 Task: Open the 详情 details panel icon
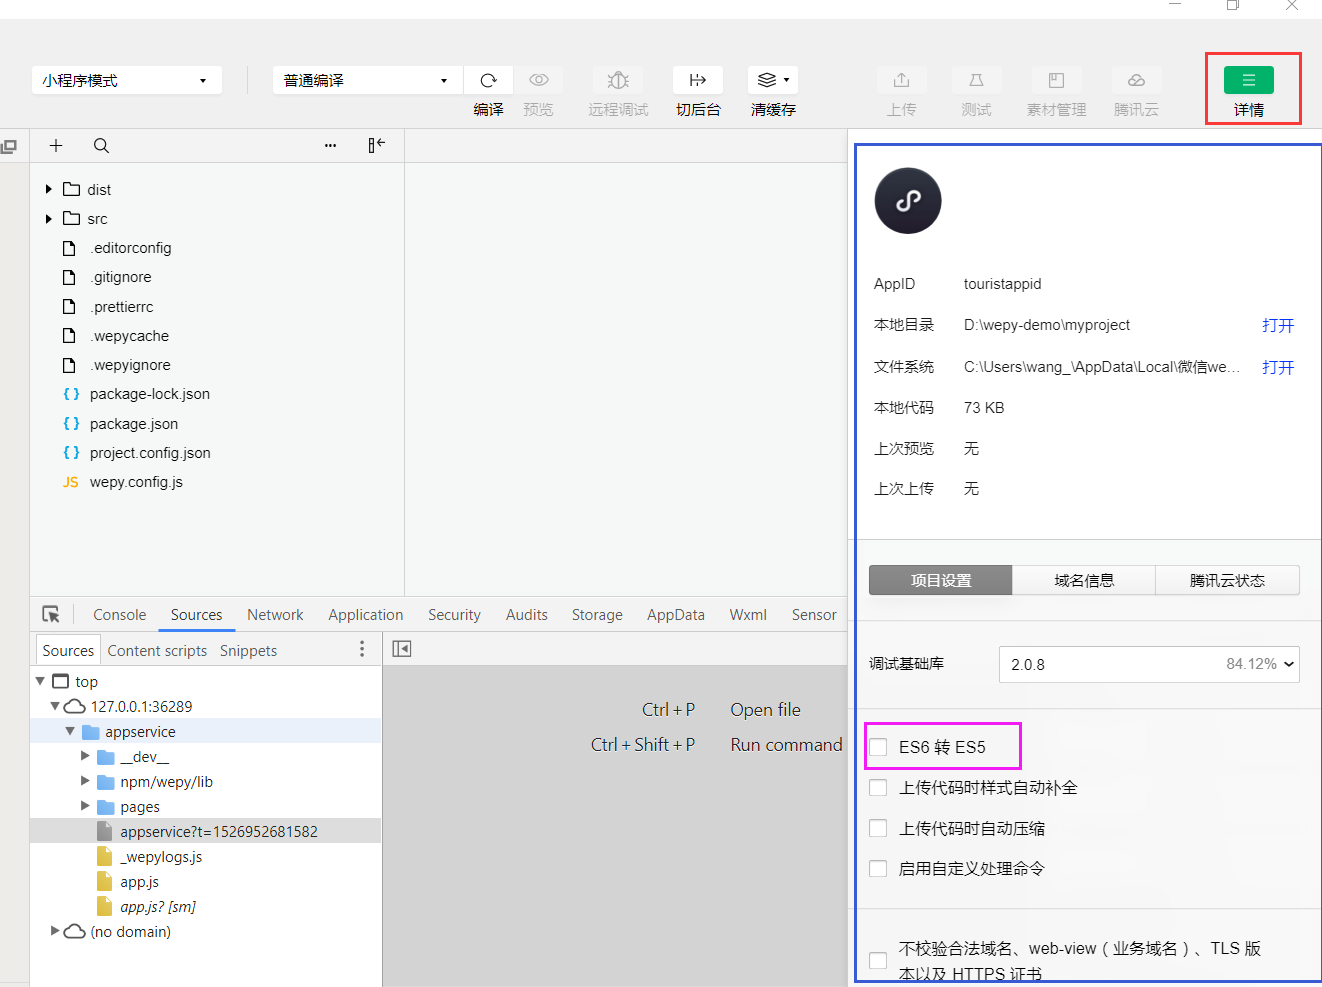click(1248, 80)
